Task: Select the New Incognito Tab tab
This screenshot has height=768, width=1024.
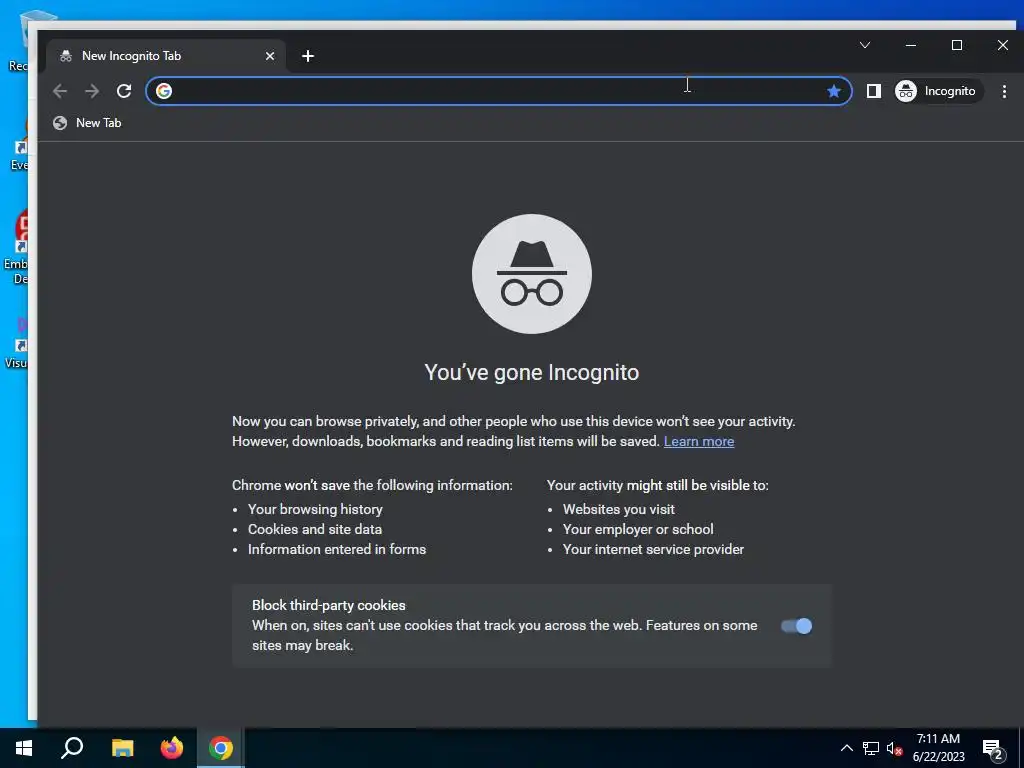Action: point(166,56)
